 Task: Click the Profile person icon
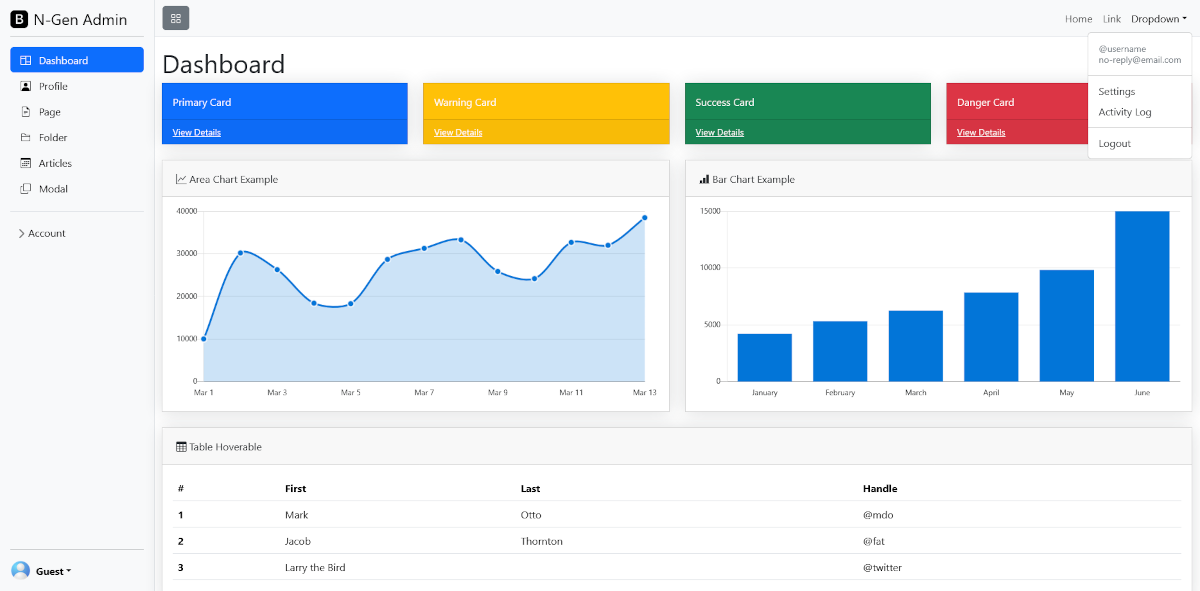click(26, 86)
